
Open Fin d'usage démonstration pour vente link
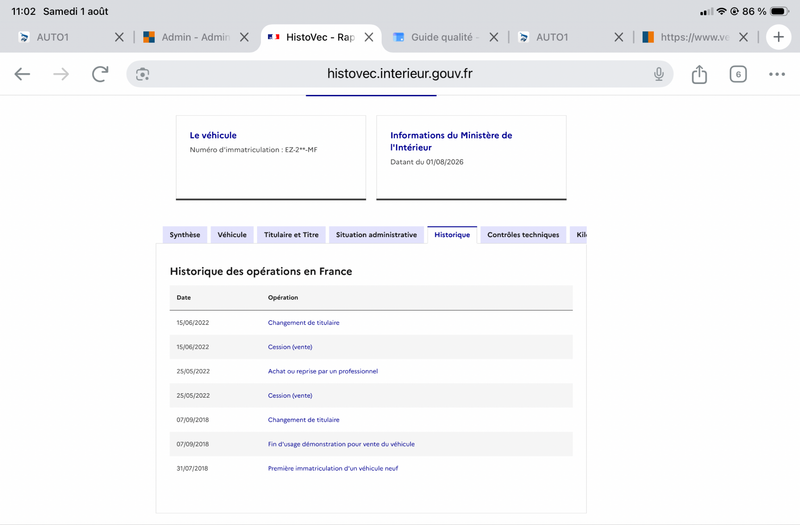point(341,444)
